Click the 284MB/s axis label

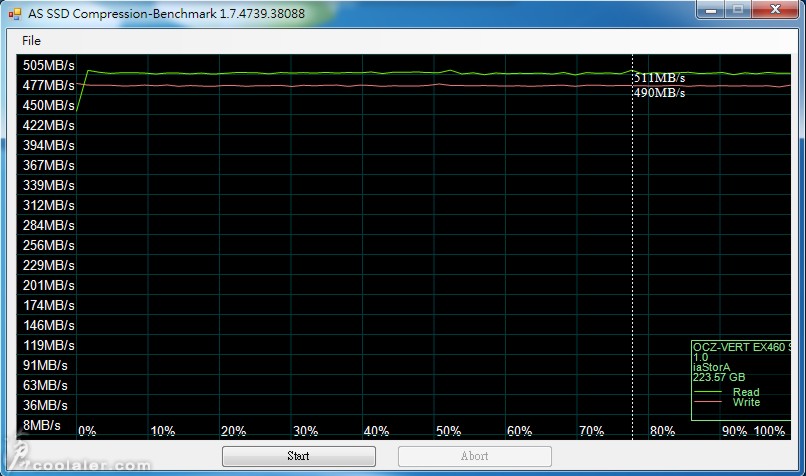(x=48, y=225)
